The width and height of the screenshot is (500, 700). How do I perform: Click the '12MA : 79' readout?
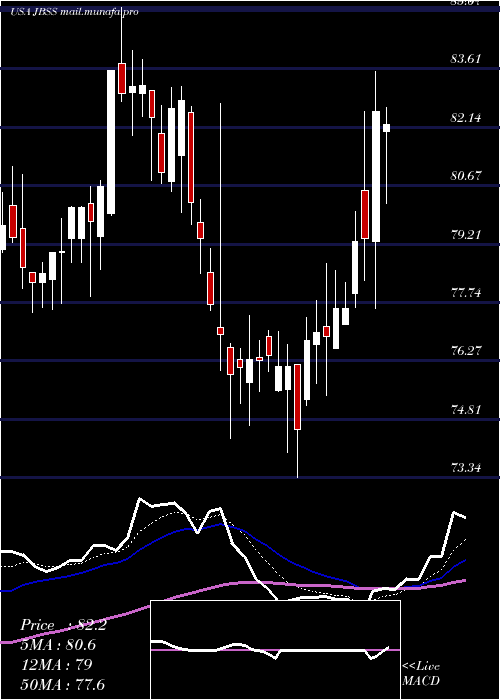pos(57,665)
